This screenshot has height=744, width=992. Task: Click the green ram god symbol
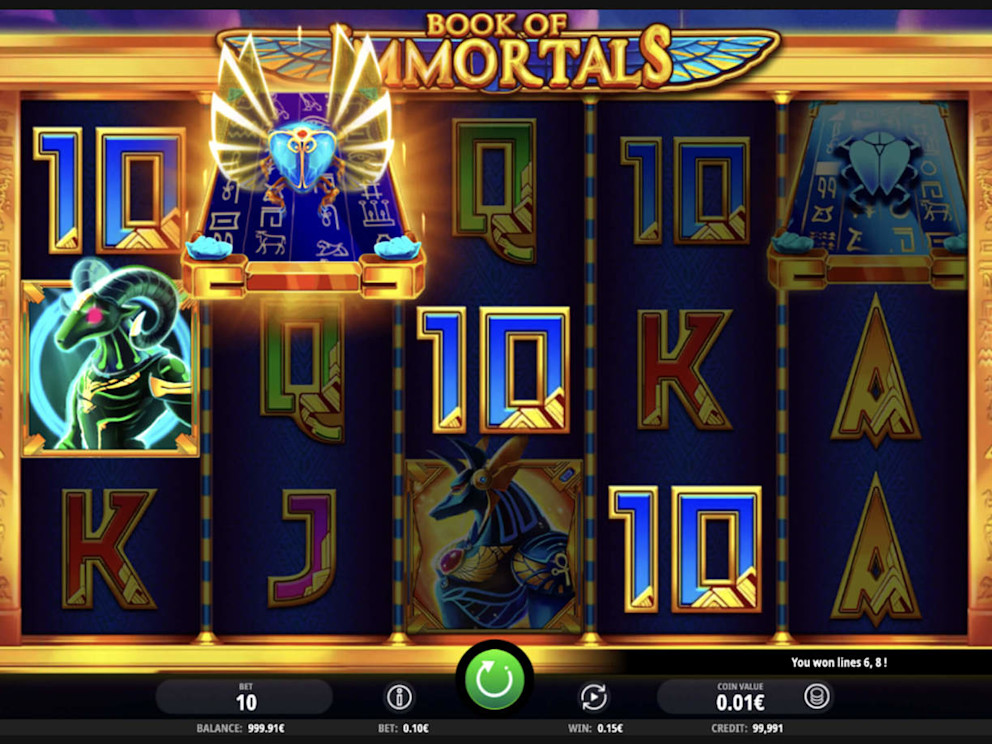(110, 361)
